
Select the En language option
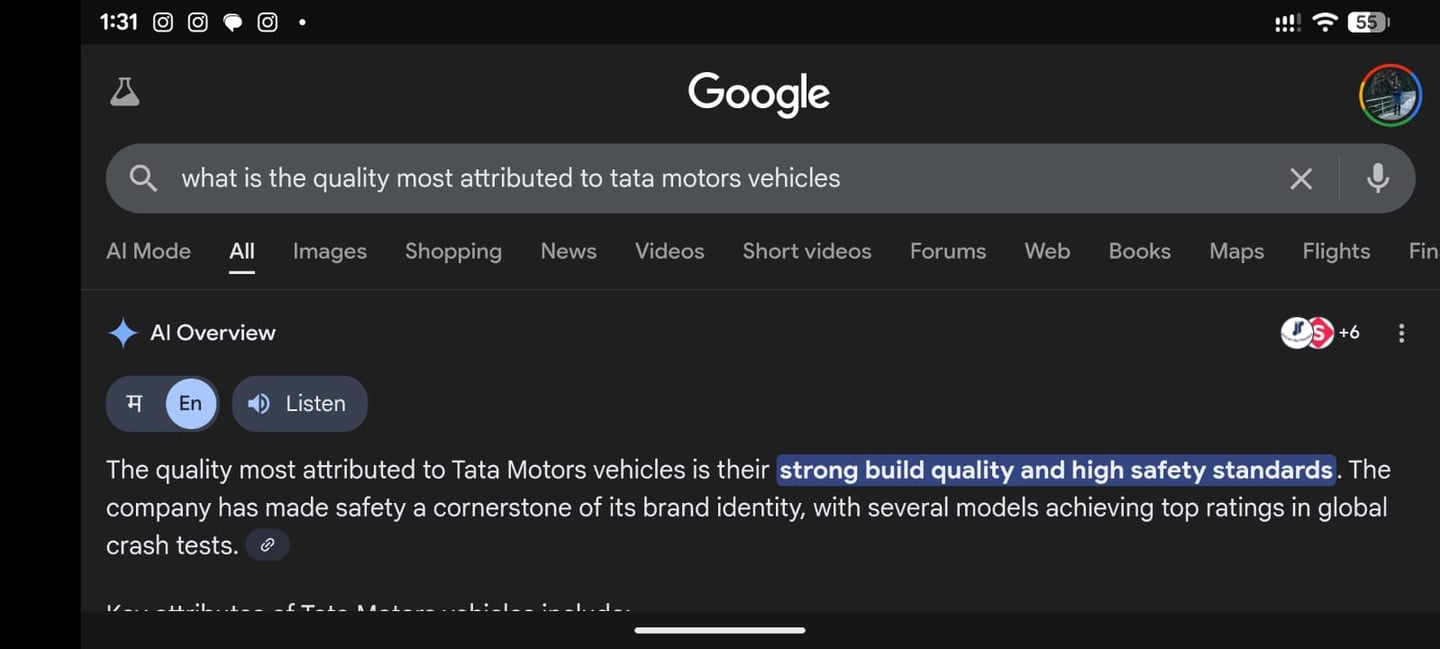pos(190,404)
